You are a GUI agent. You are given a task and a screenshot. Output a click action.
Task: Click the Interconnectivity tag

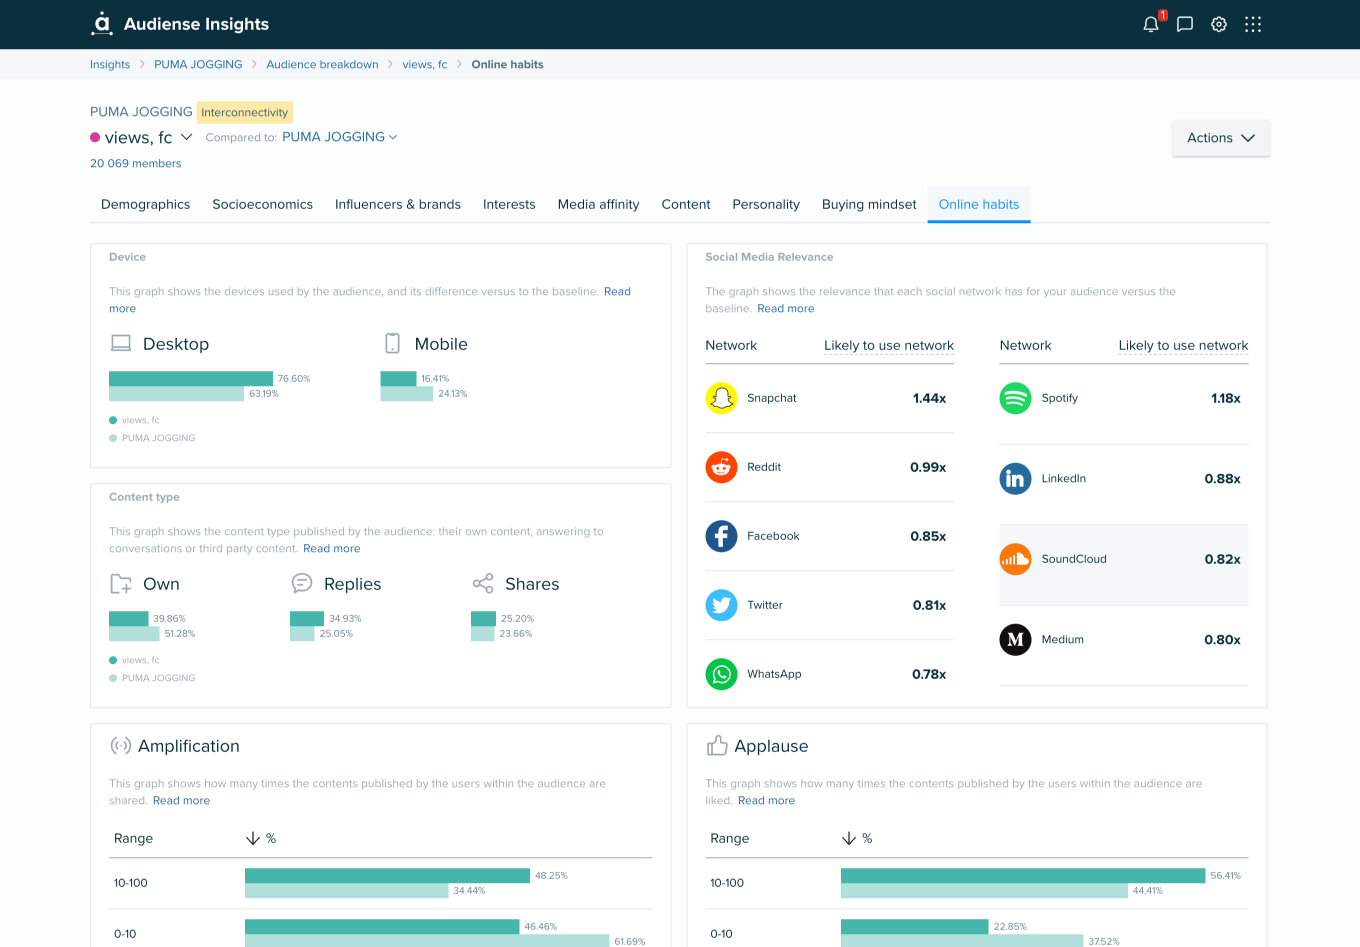[245, 112]
